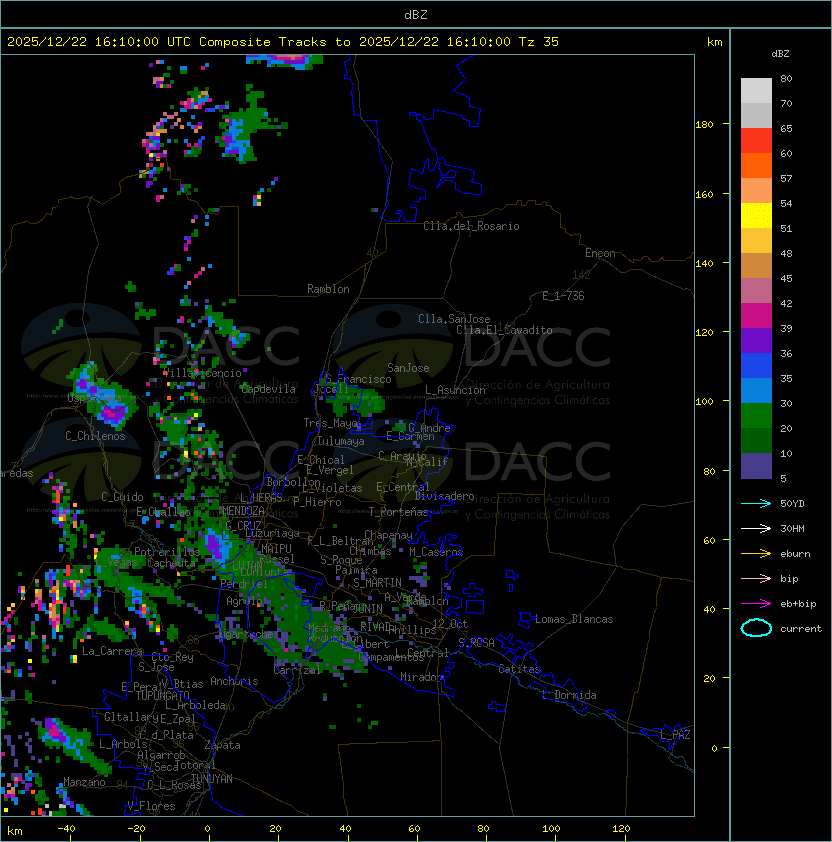Pick the slate purple 10–5 dBZ swatch

(756, 466)
